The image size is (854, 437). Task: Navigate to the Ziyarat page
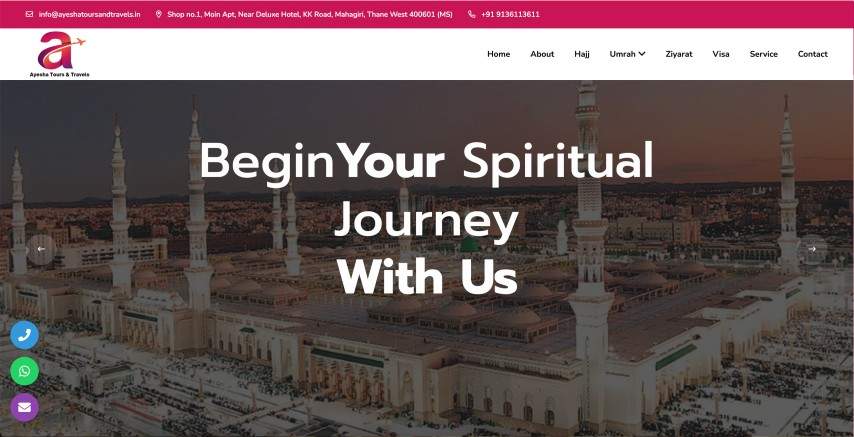pyautogui.click(x=679, y=54)
